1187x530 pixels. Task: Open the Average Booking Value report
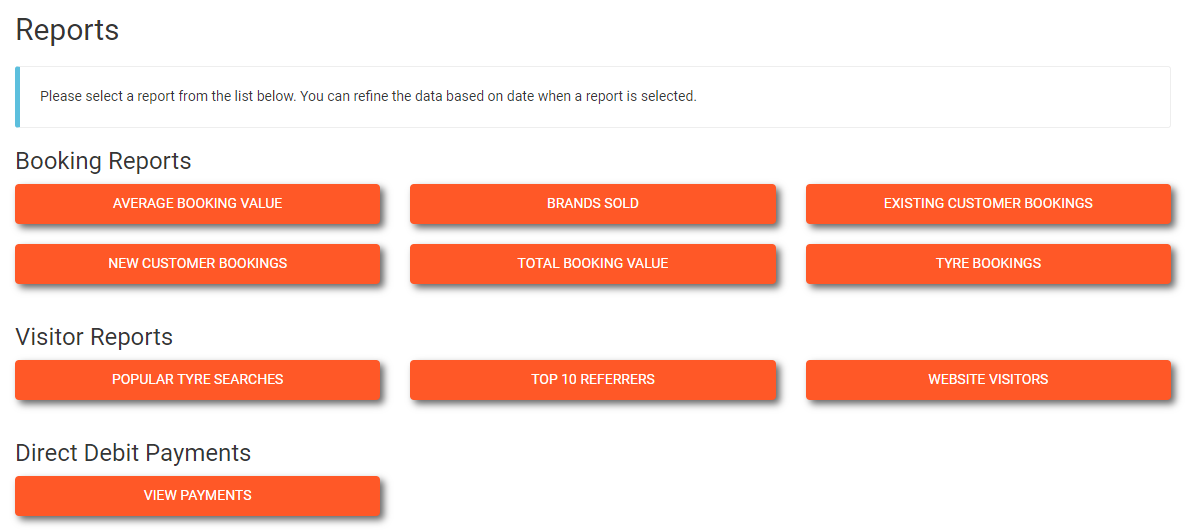(197, 203)
